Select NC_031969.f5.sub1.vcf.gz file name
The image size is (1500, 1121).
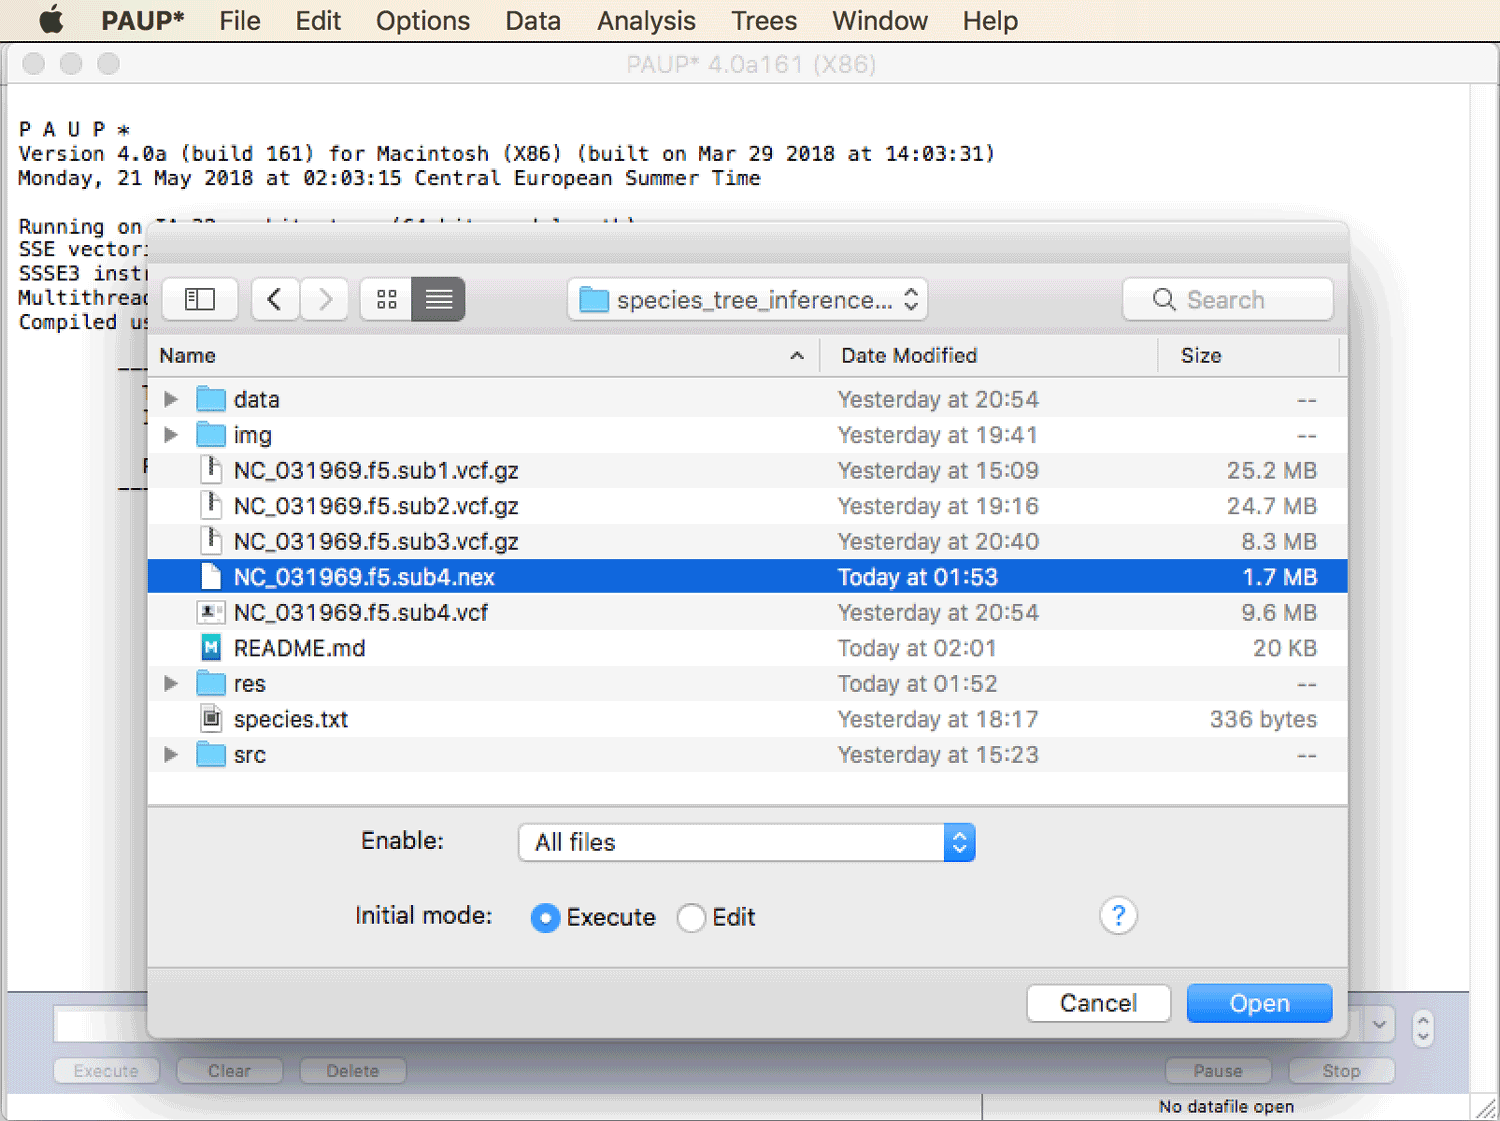tap(376, 471)
